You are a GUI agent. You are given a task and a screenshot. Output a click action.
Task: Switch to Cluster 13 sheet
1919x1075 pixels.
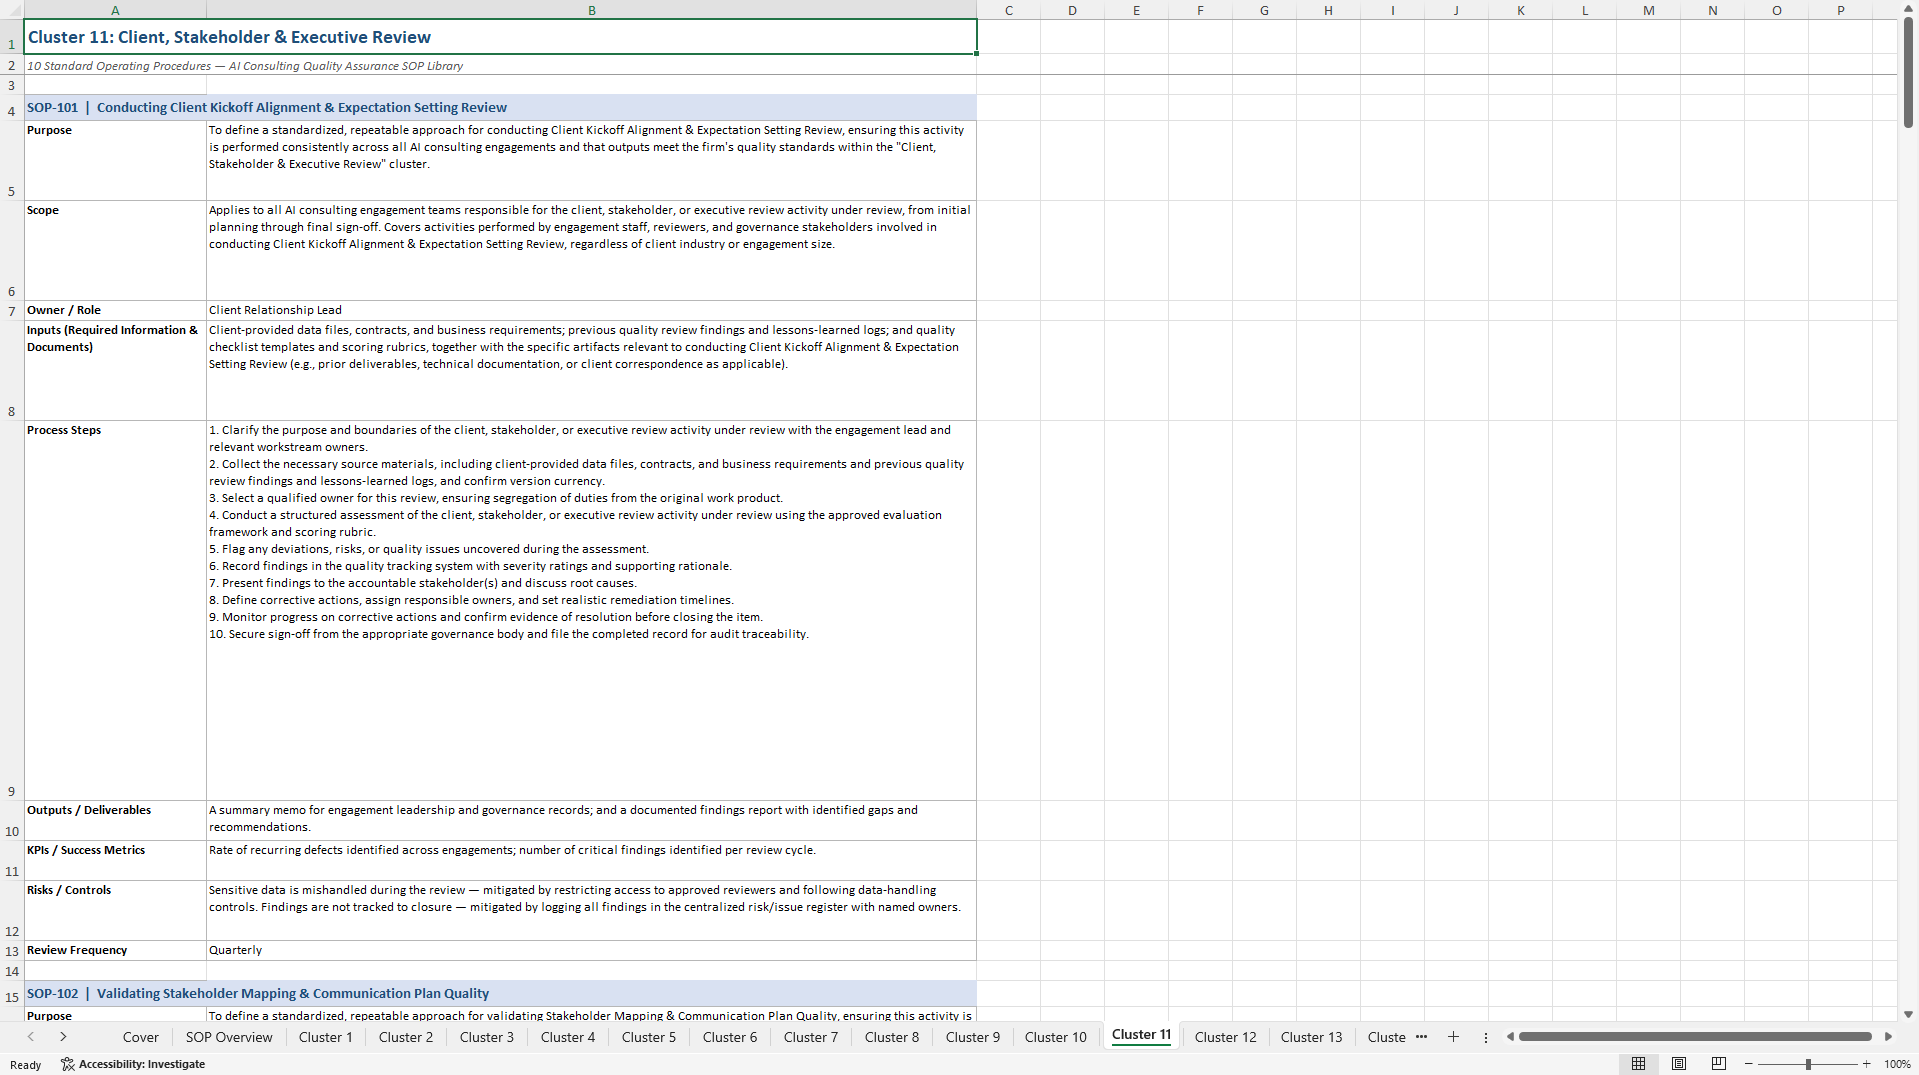click(x=1312, y=1037)
